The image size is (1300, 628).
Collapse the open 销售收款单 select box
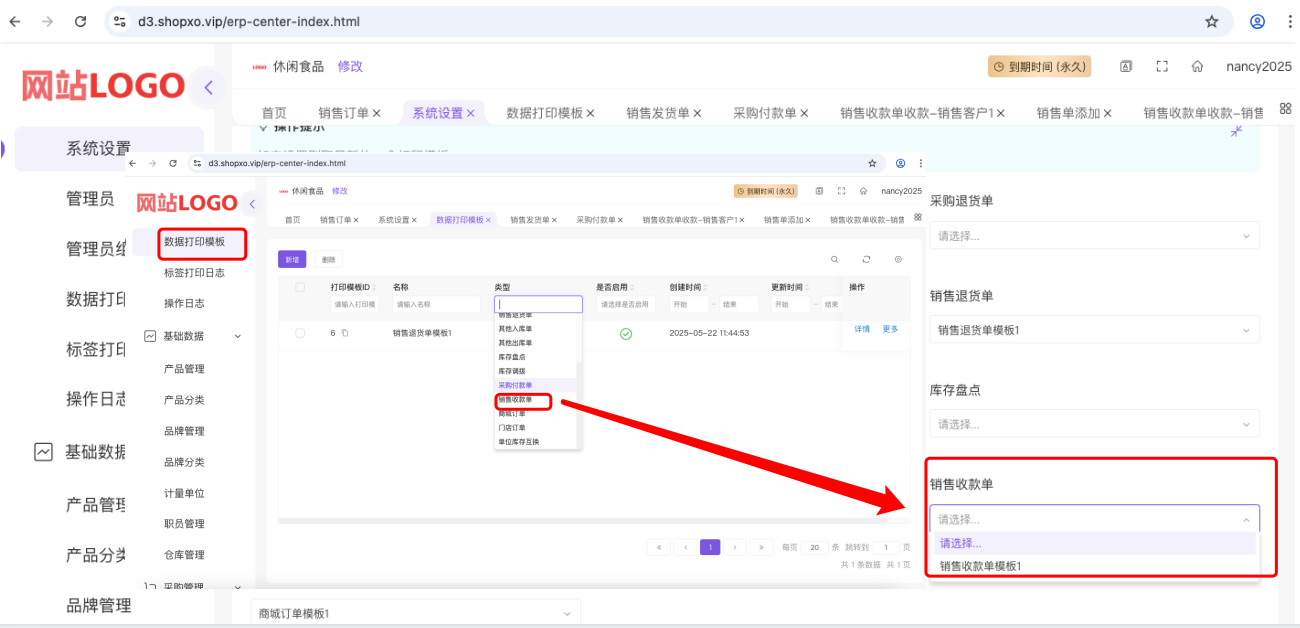[x=1094, y=519]
